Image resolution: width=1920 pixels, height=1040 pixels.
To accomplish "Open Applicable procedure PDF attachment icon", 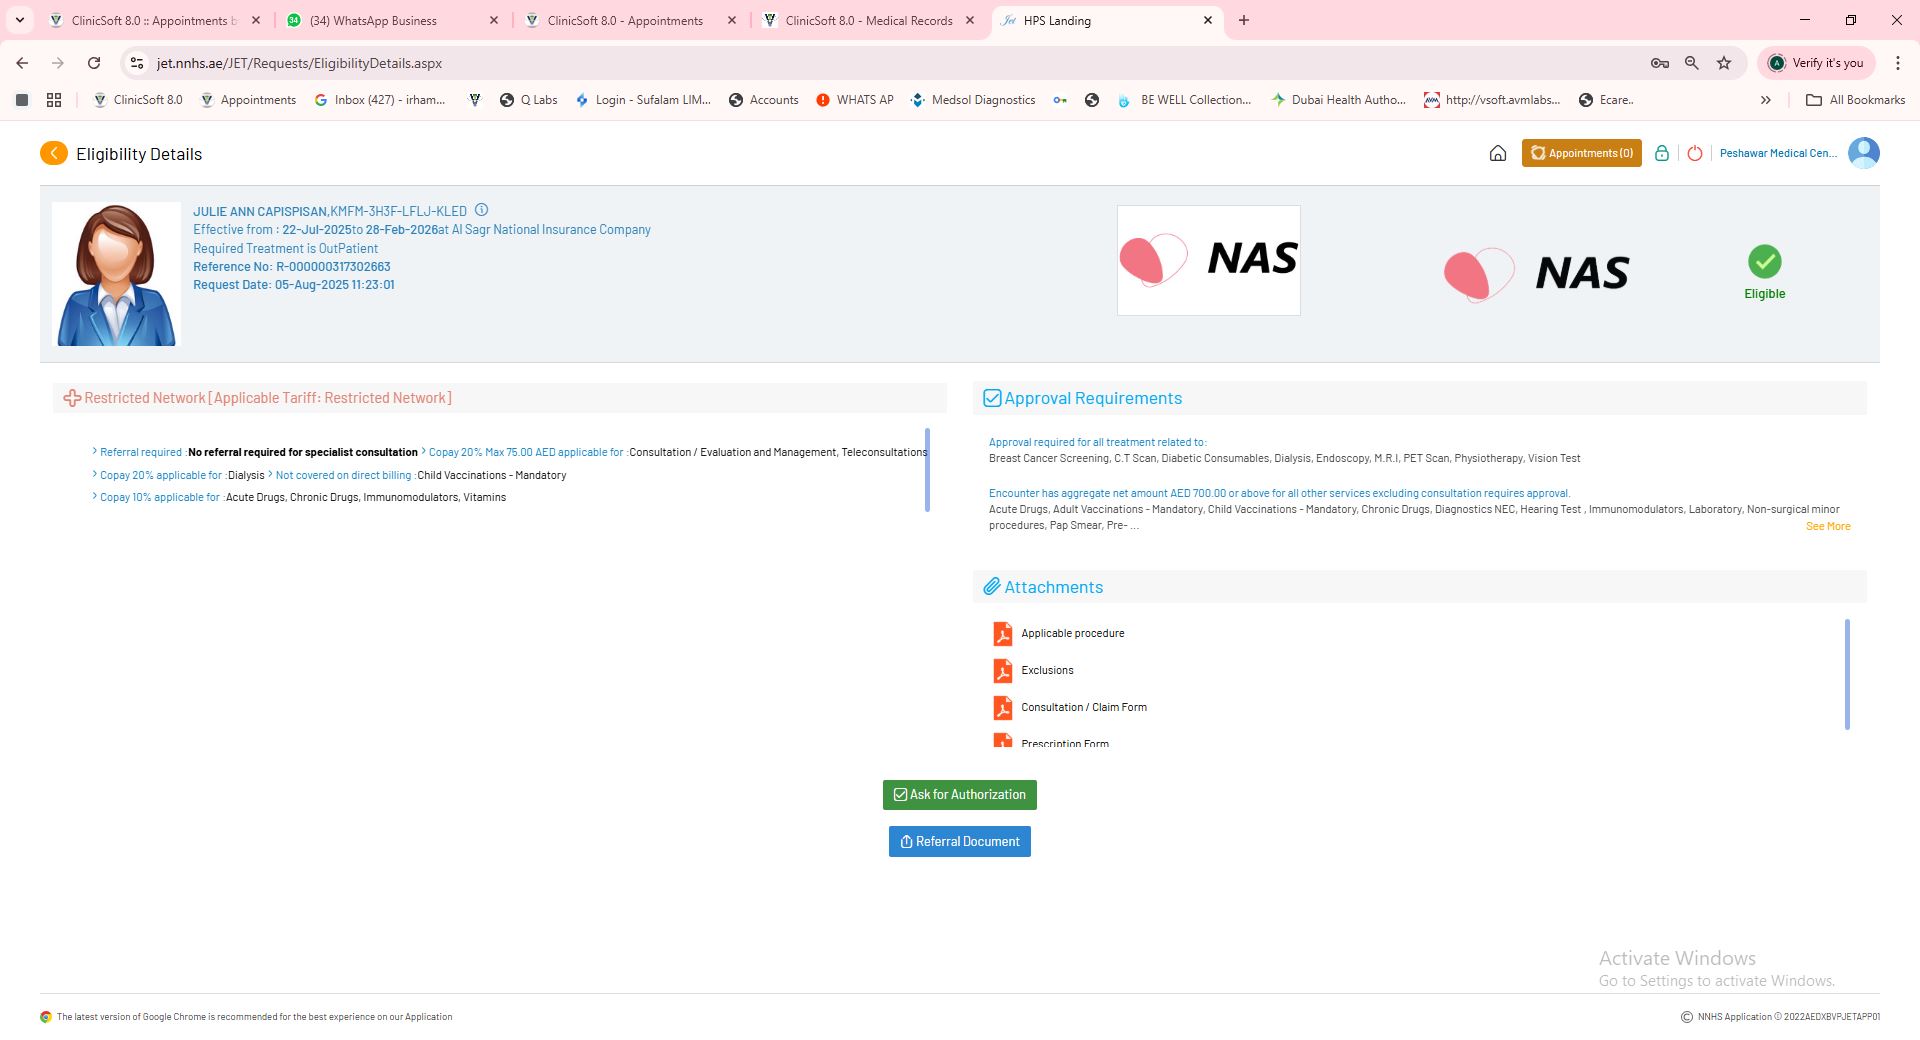I will click(x=1002, y=634).
